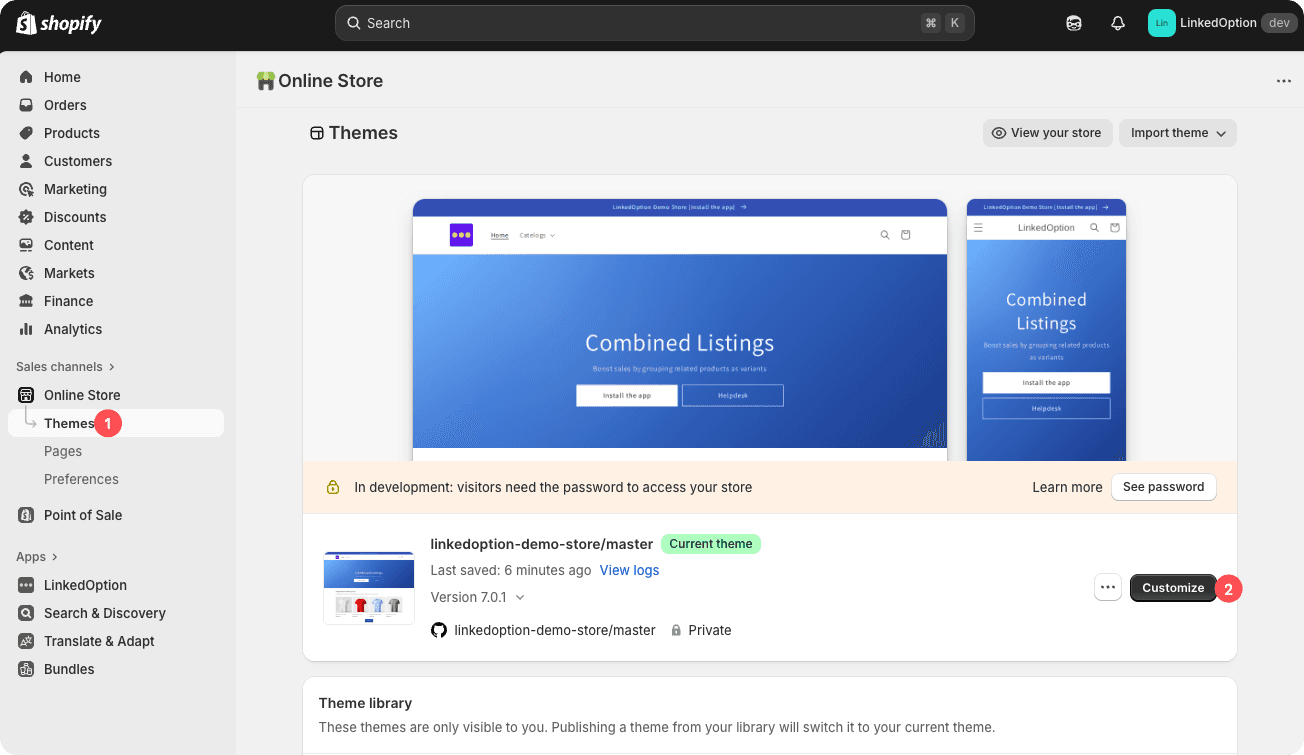Click the Products tag icon
The width and height of the screenshot is (1304, 755).
26,133
